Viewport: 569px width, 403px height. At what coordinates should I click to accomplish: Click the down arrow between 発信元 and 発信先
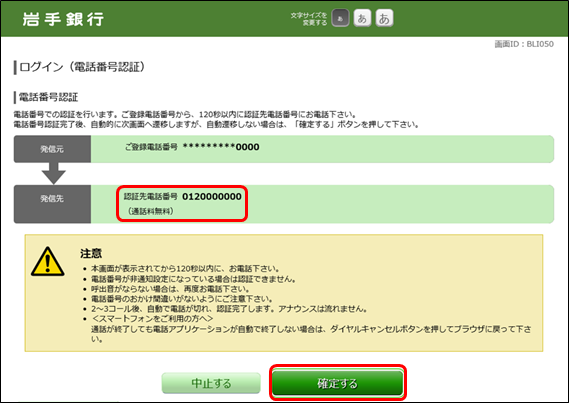click(x=54, y=173)
